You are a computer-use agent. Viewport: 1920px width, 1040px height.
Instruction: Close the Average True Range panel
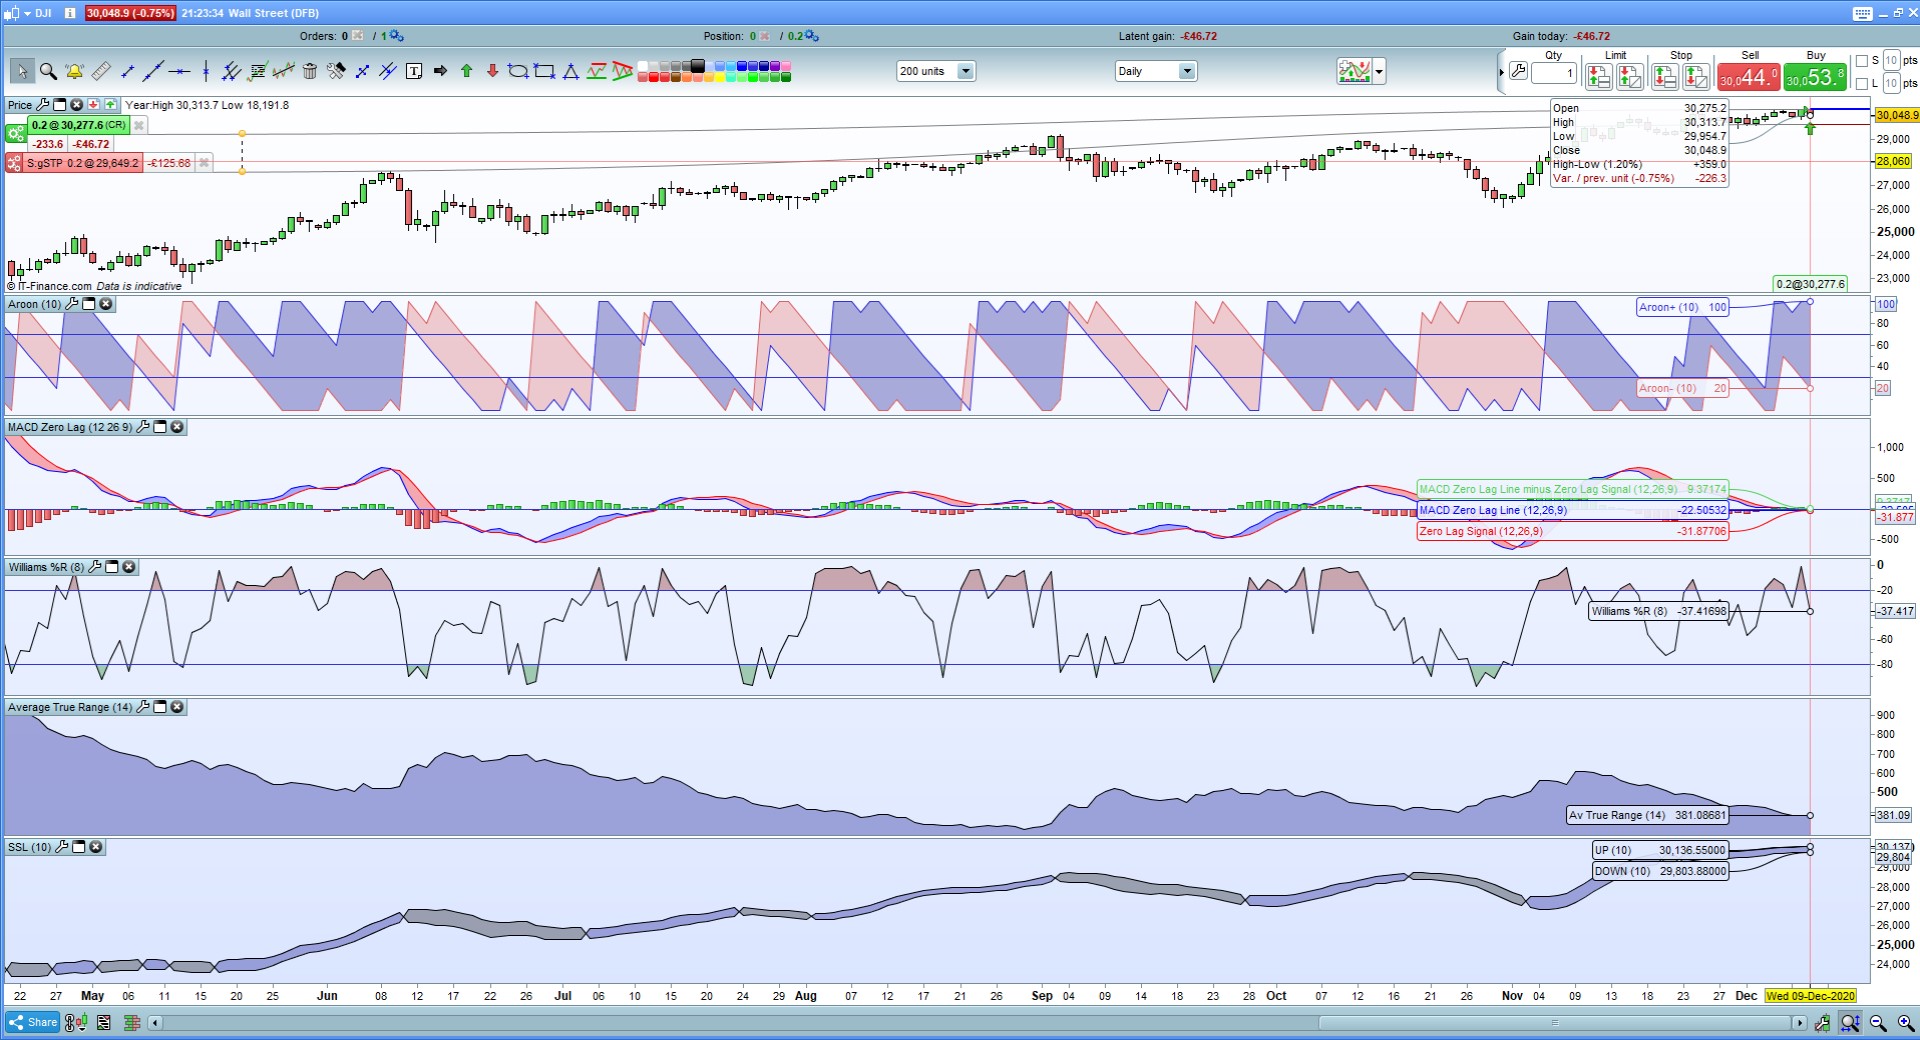(177, 707)
